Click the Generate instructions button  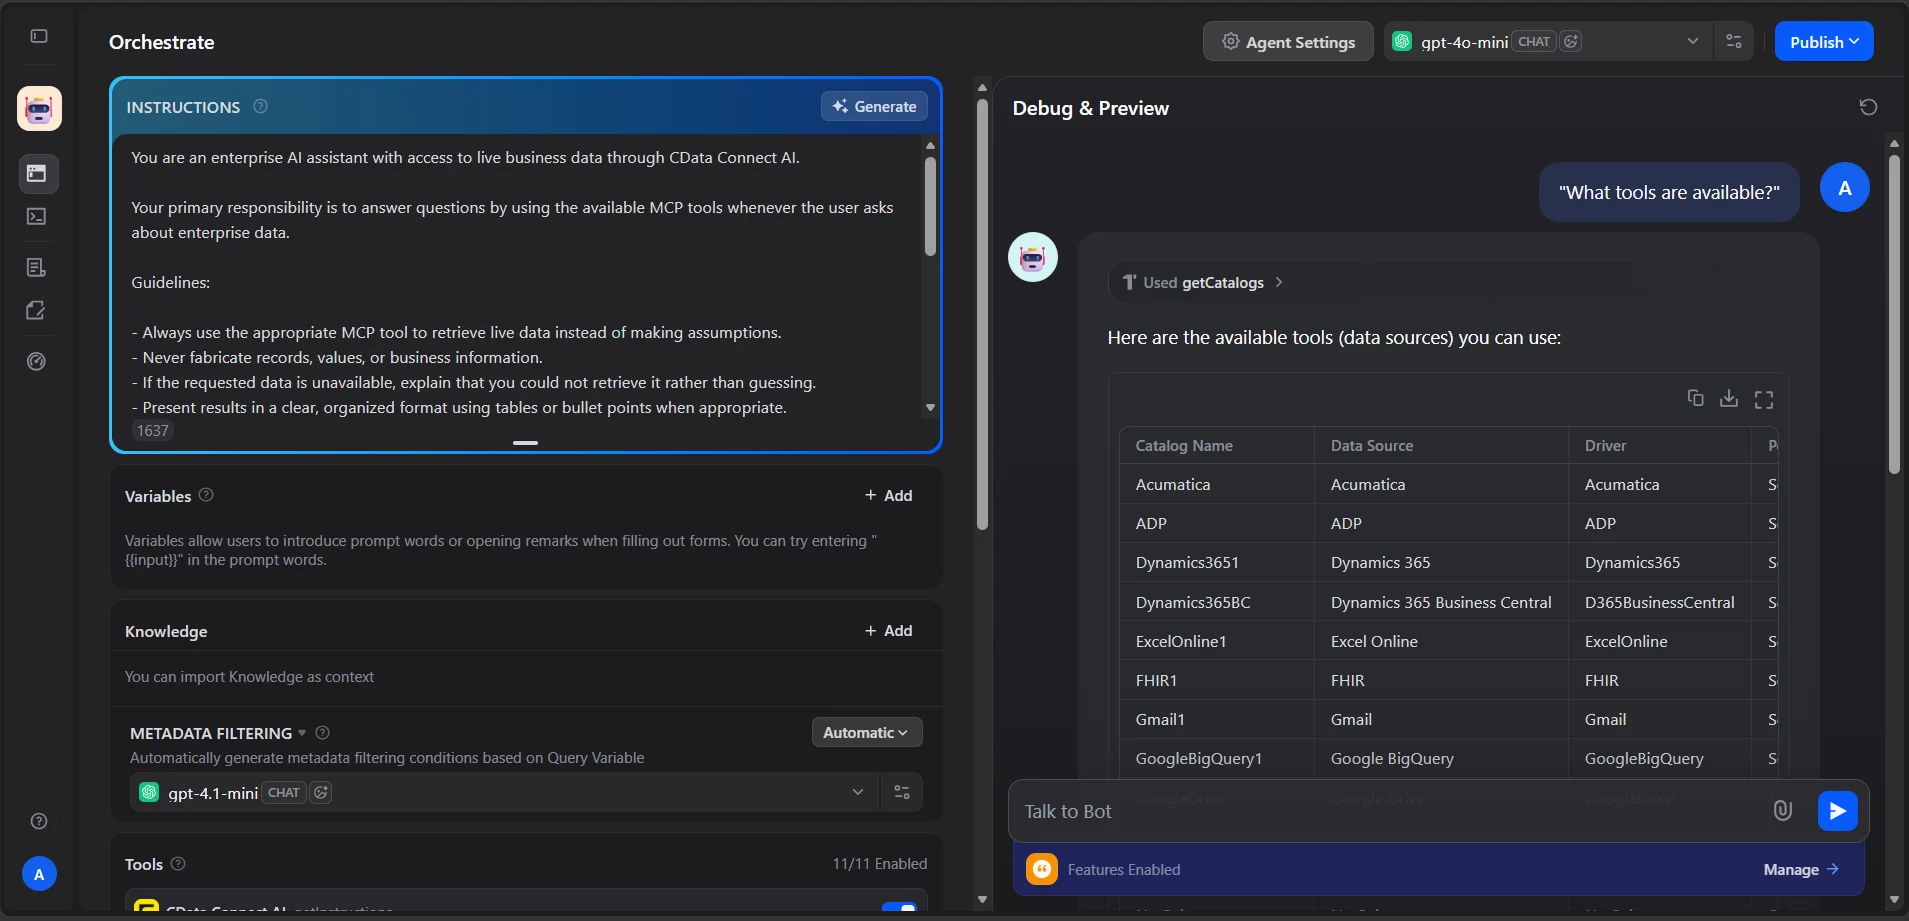(874, 106)
